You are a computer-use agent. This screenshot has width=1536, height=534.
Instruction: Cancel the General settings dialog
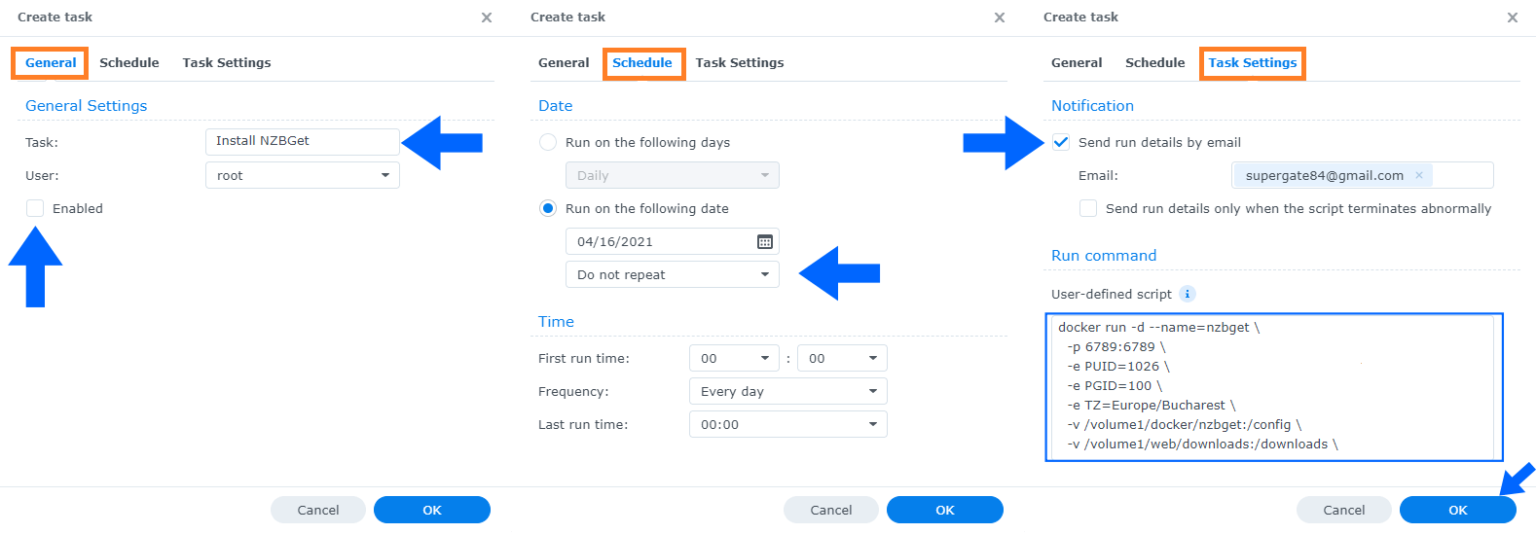pos(318,510)
